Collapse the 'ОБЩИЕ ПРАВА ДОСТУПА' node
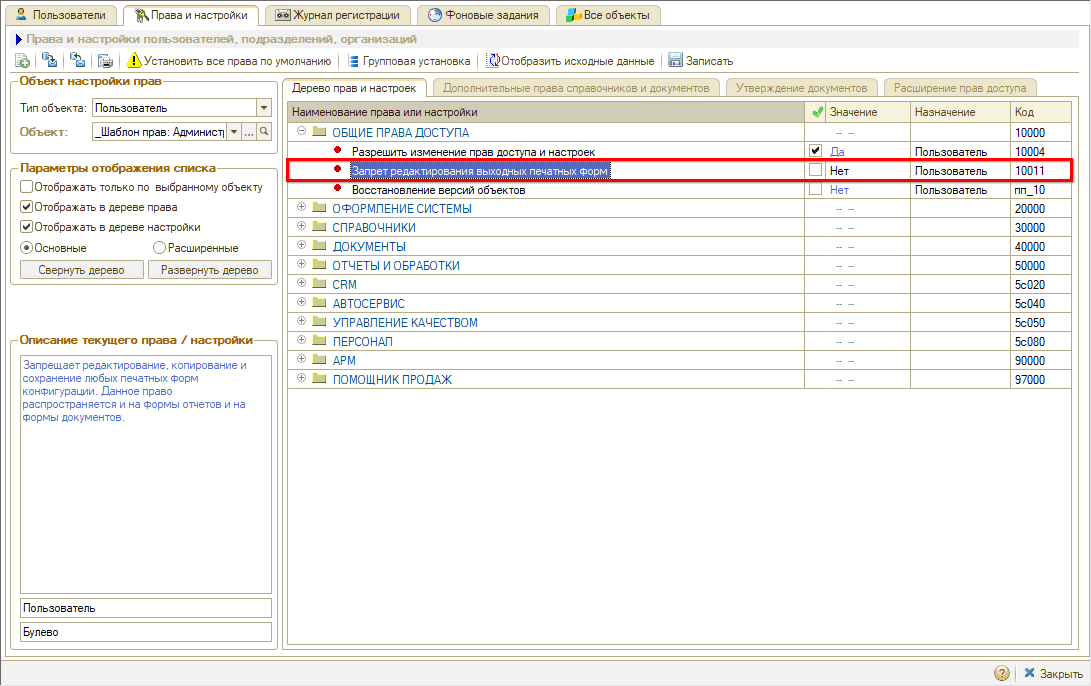This screenshot has width=1091, height=686. 301,132
